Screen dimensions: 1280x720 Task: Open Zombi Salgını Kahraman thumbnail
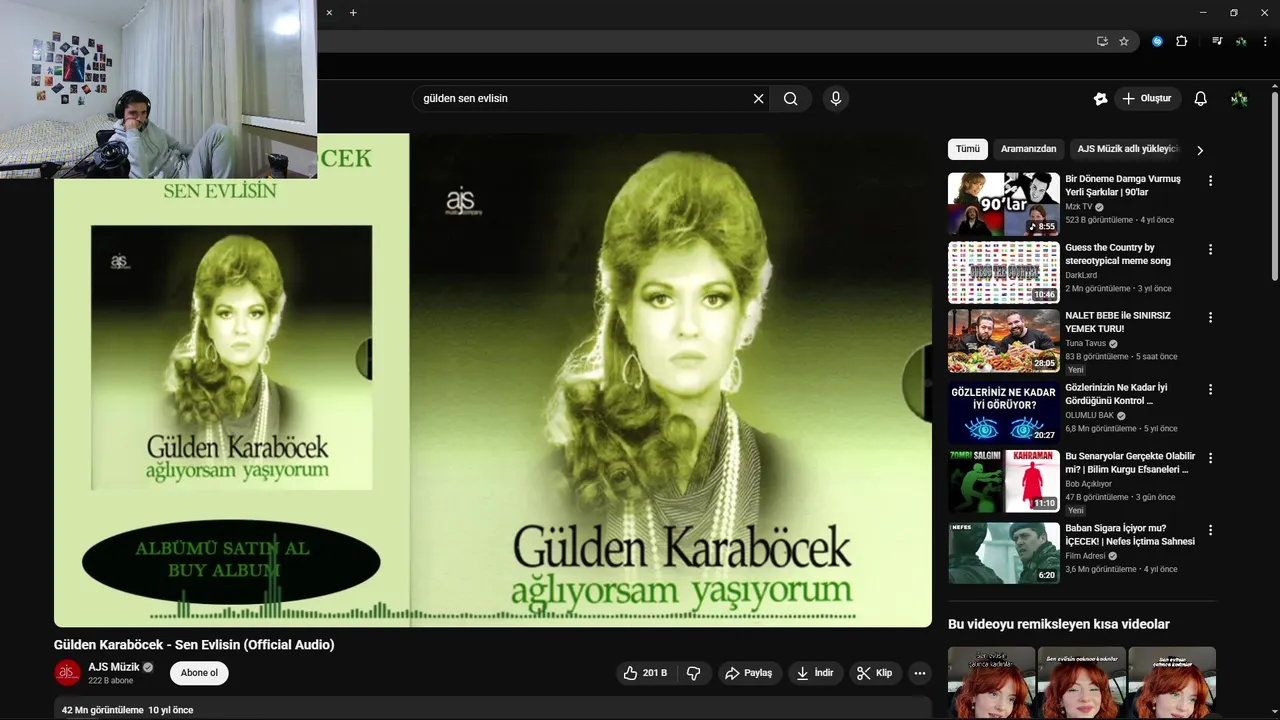[1004, 481]
